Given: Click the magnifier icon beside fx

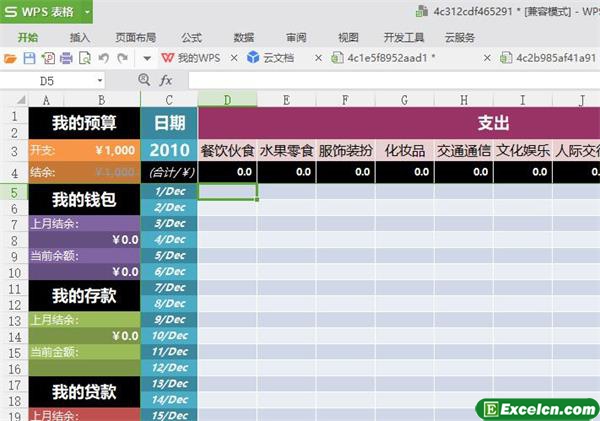Looking at the screenshot, I should [144, 80].
